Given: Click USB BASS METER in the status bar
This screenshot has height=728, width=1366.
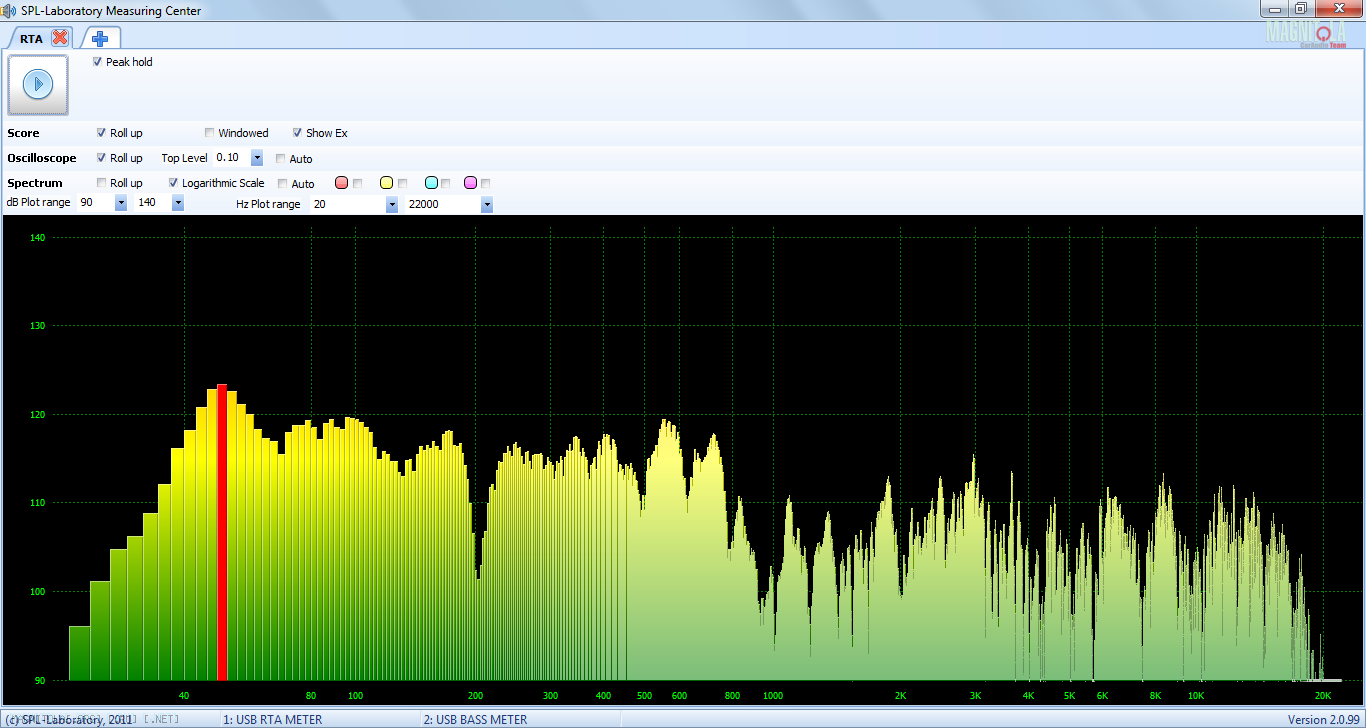Looking at the screenshot, I should point(475,719).
